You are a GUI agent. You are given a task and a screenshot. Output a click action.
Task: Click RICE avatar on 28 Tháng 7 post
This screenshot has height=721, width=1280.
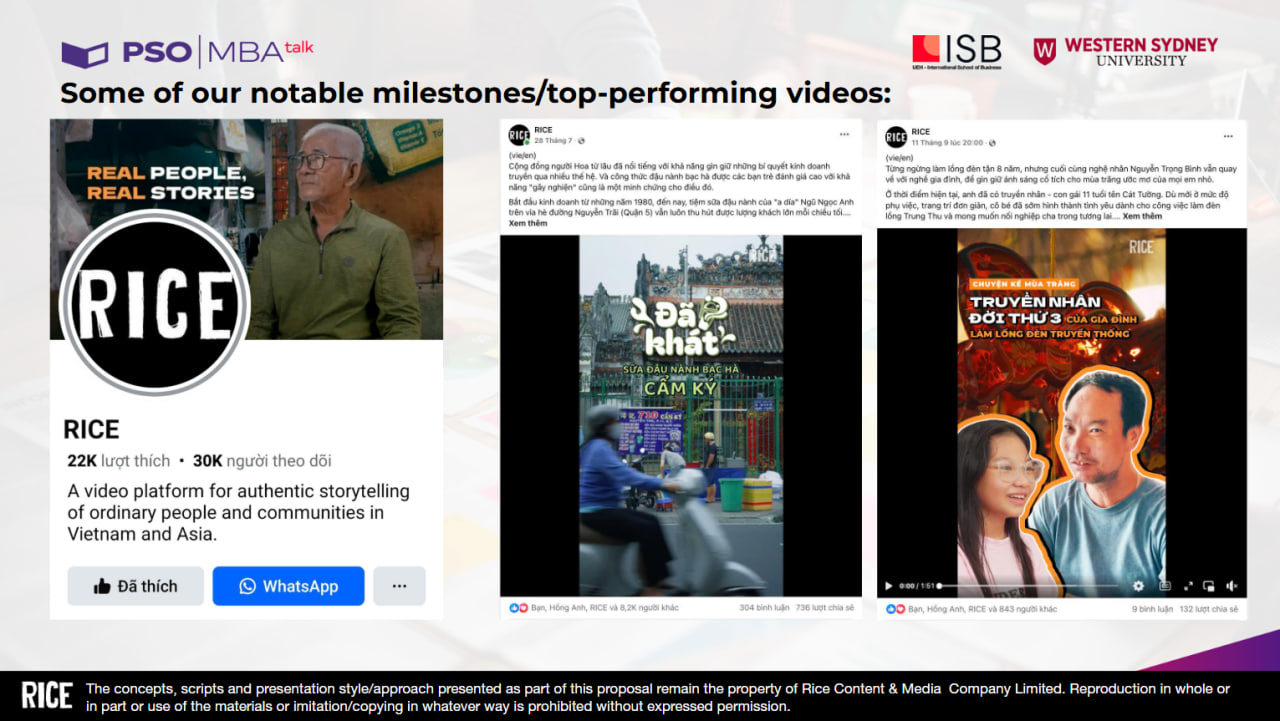[519, 135]
